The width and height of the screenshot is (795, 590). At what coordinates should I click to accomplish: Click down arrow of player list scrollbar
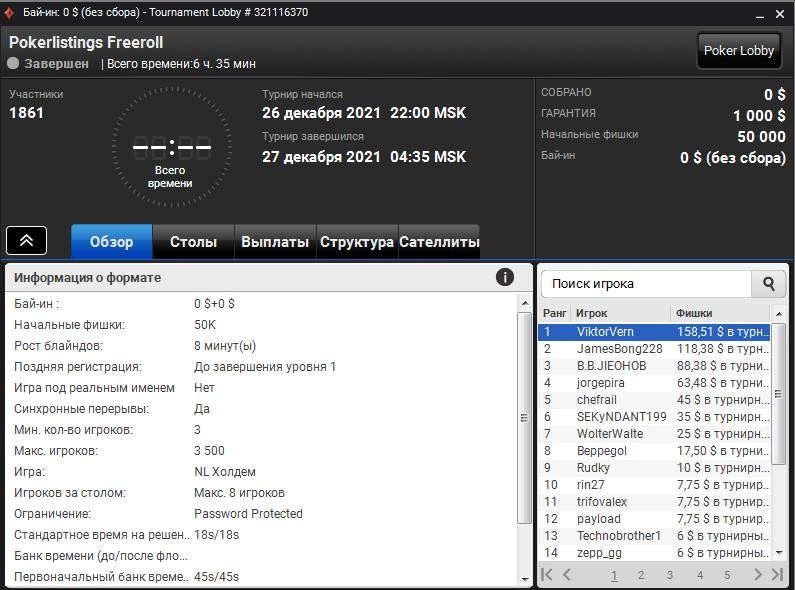coord(779,552)
